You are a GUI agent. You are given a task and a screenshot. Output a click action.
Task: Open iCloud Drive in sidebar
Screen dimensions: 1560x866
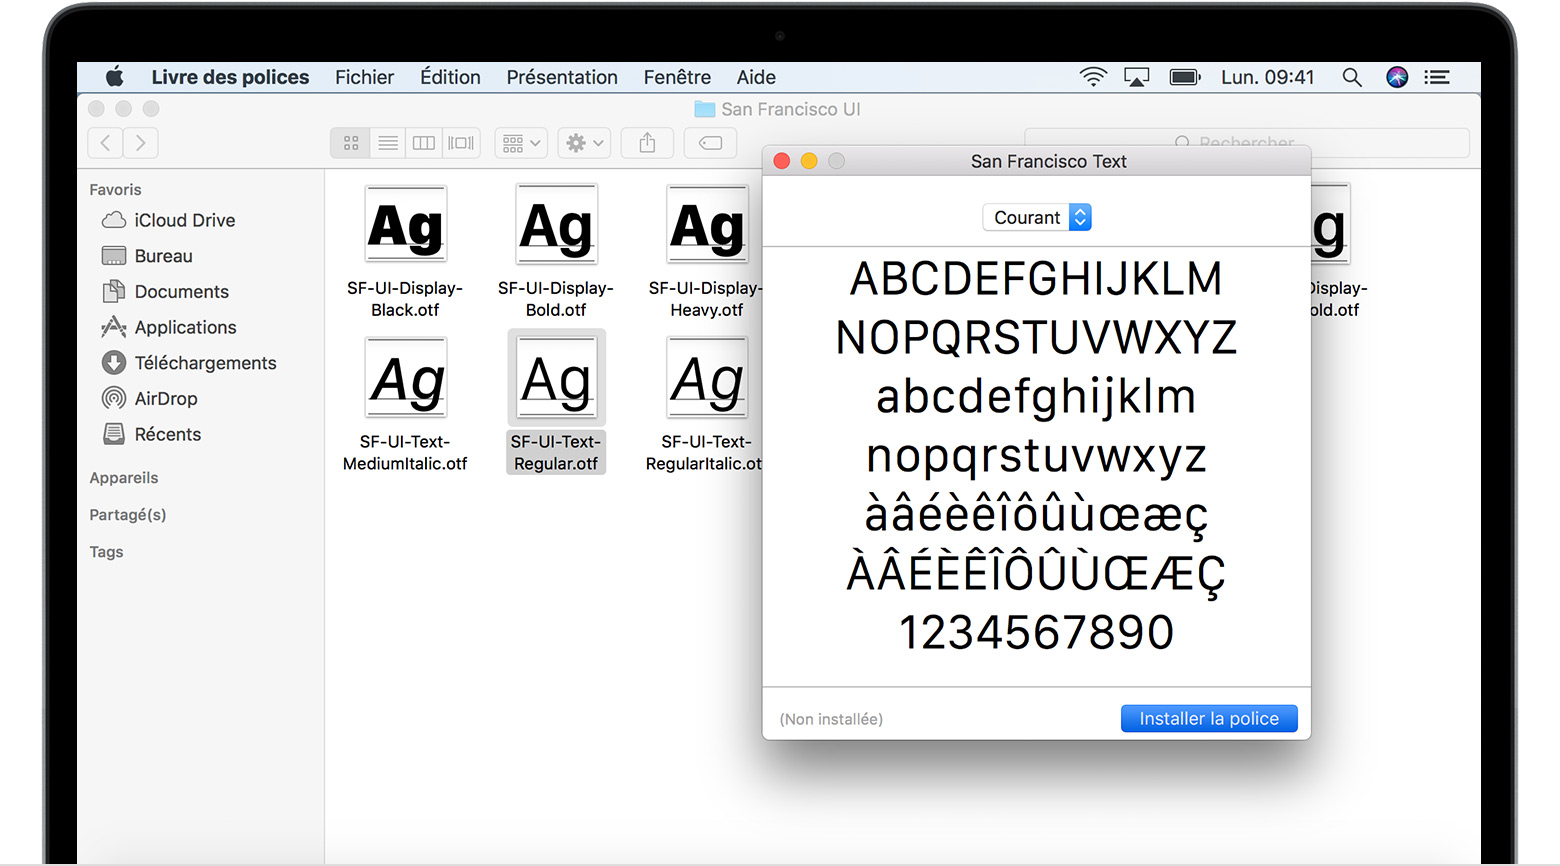click(x=168, y=220)
